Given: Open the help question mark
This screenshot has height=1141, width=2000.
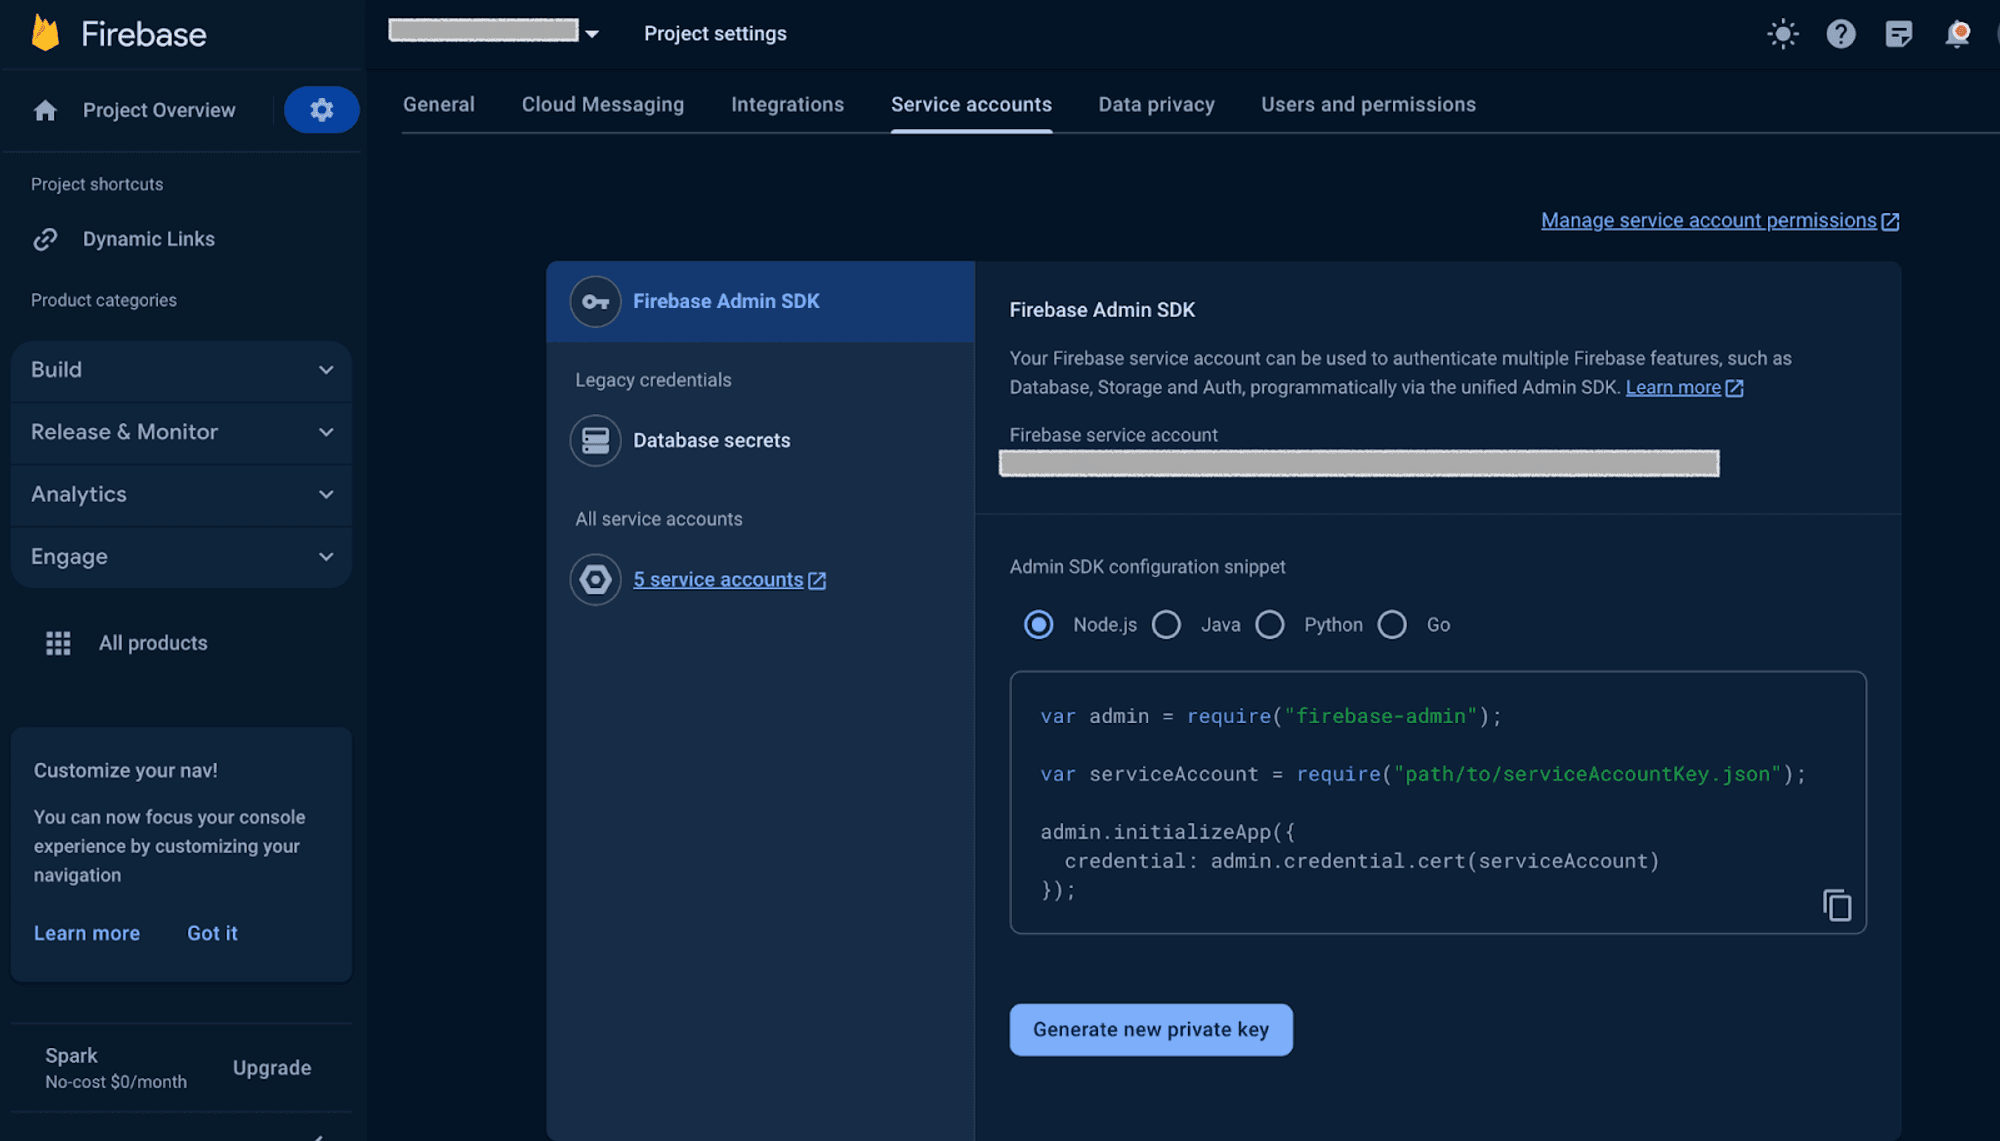Looking at the screenshot, I should point(1841,33).
